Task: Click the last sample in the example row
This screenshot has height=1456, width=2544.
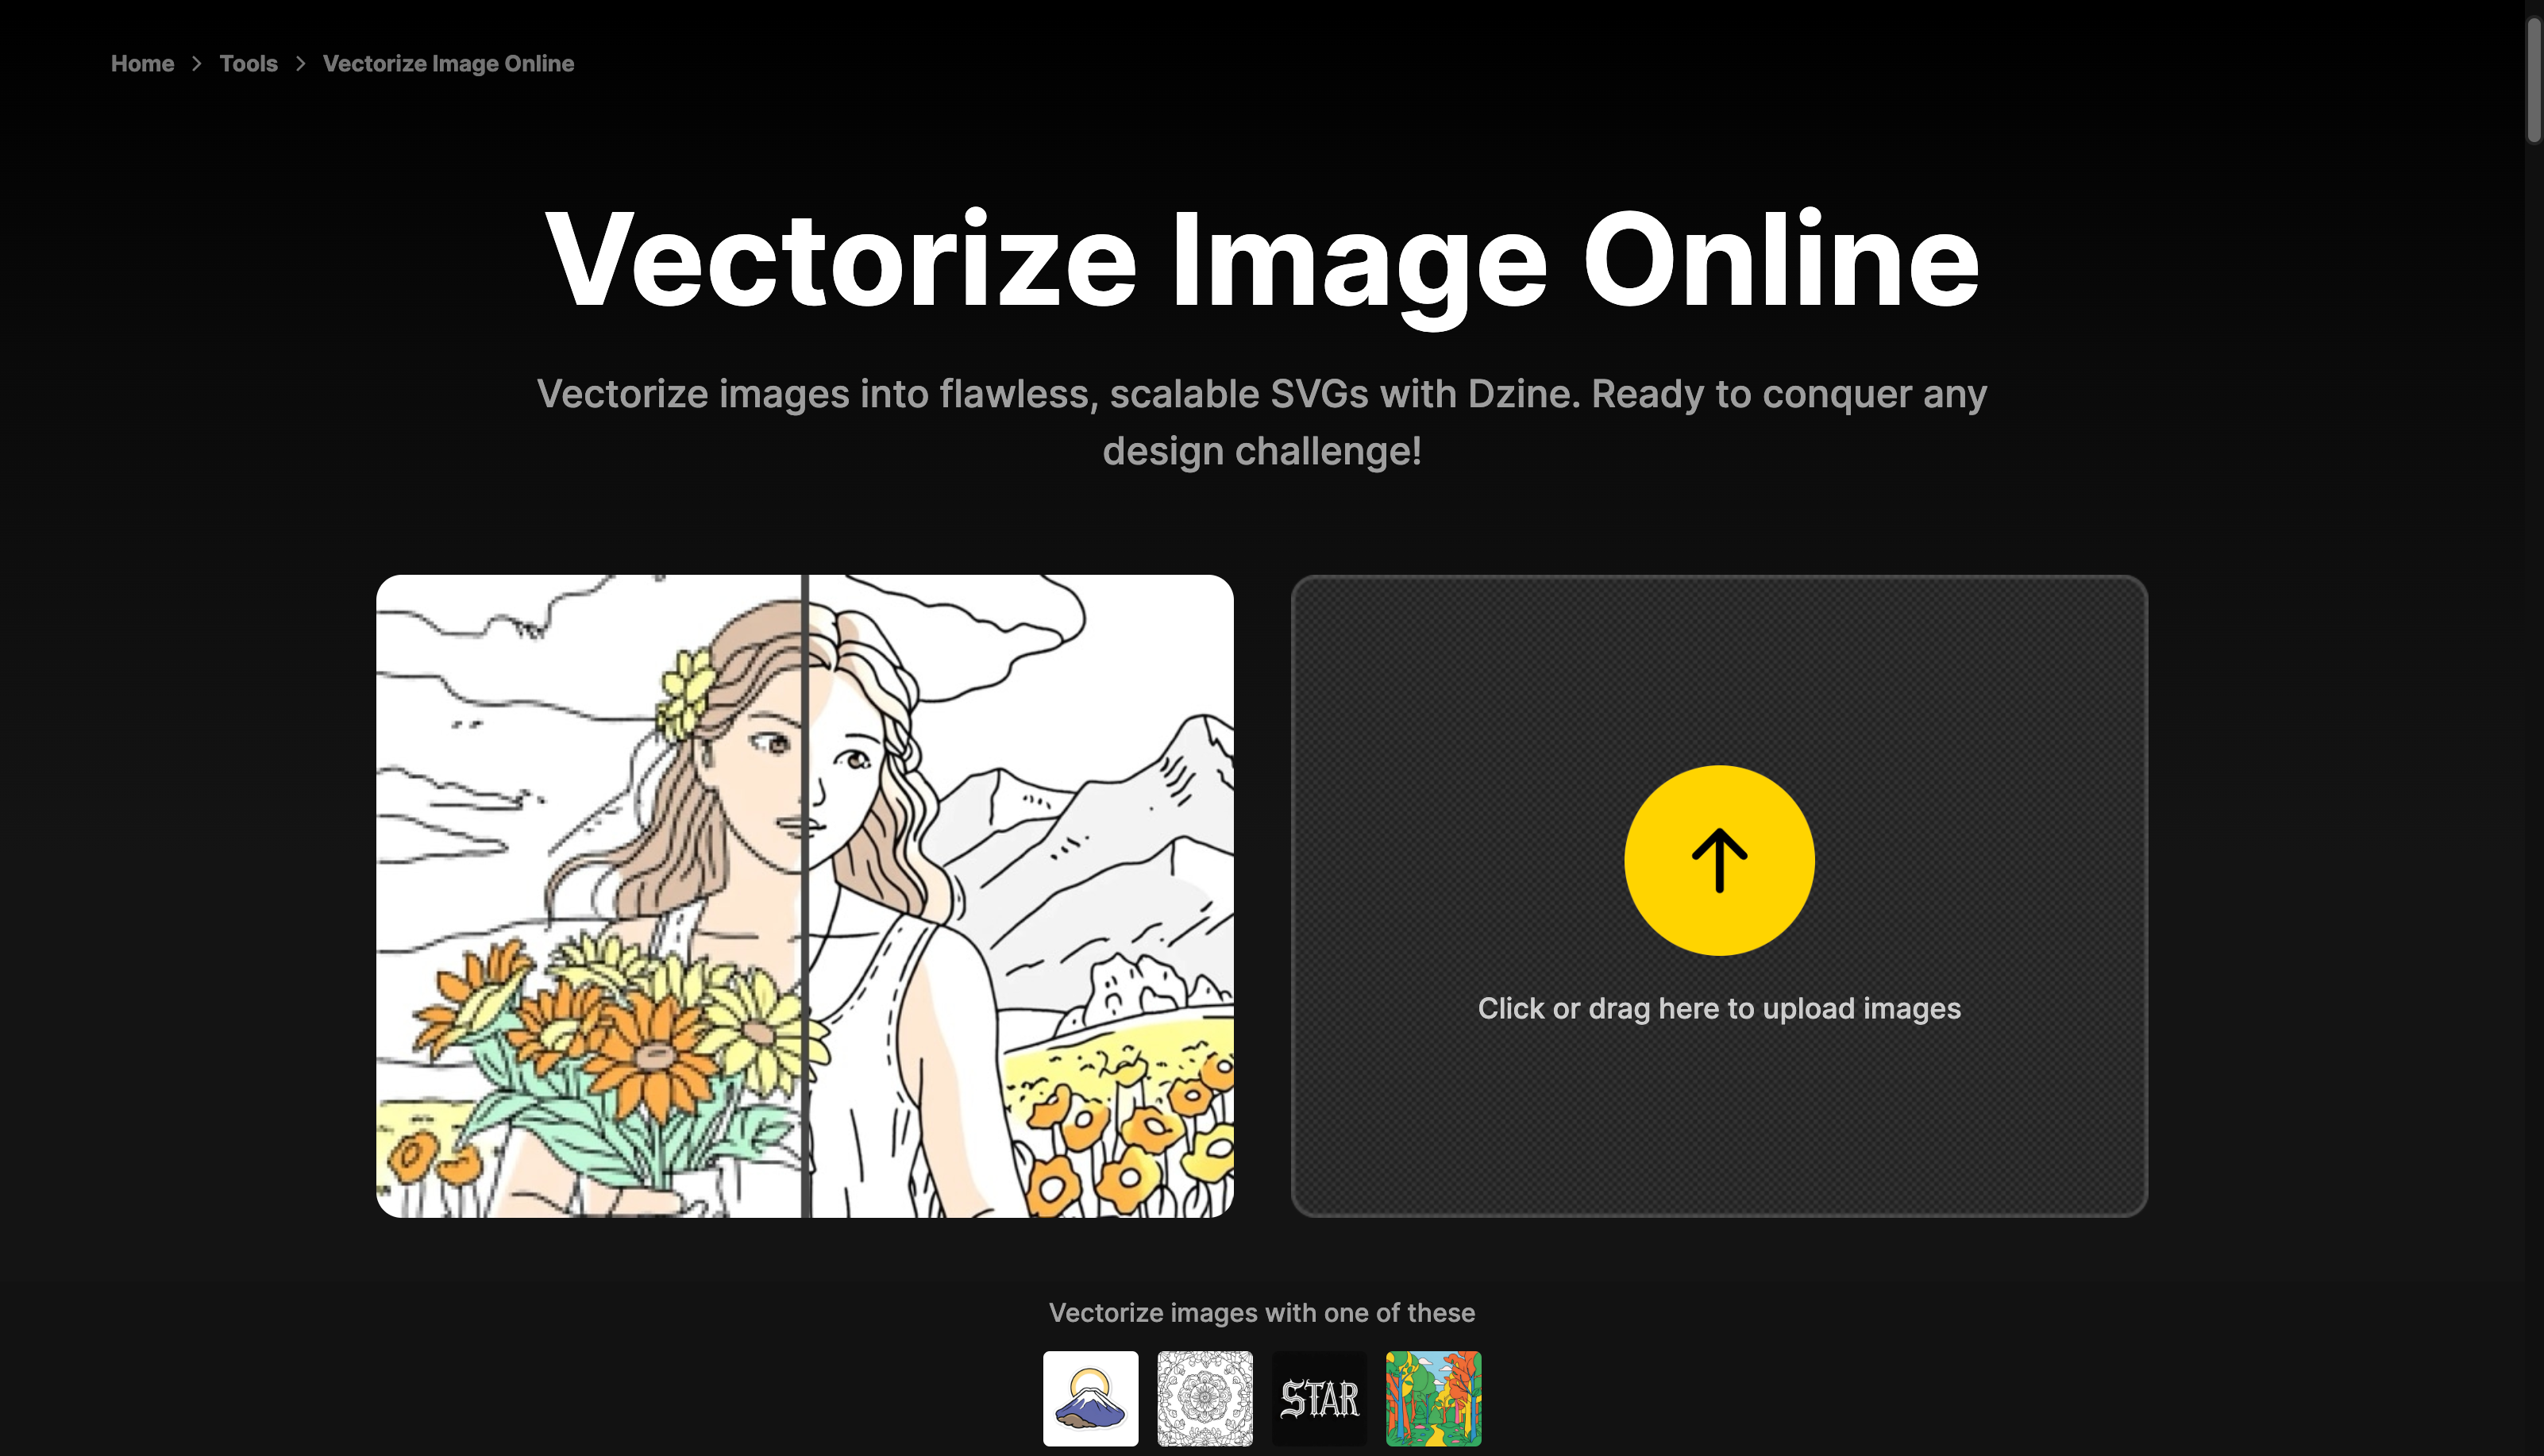Action: 1433,1397
